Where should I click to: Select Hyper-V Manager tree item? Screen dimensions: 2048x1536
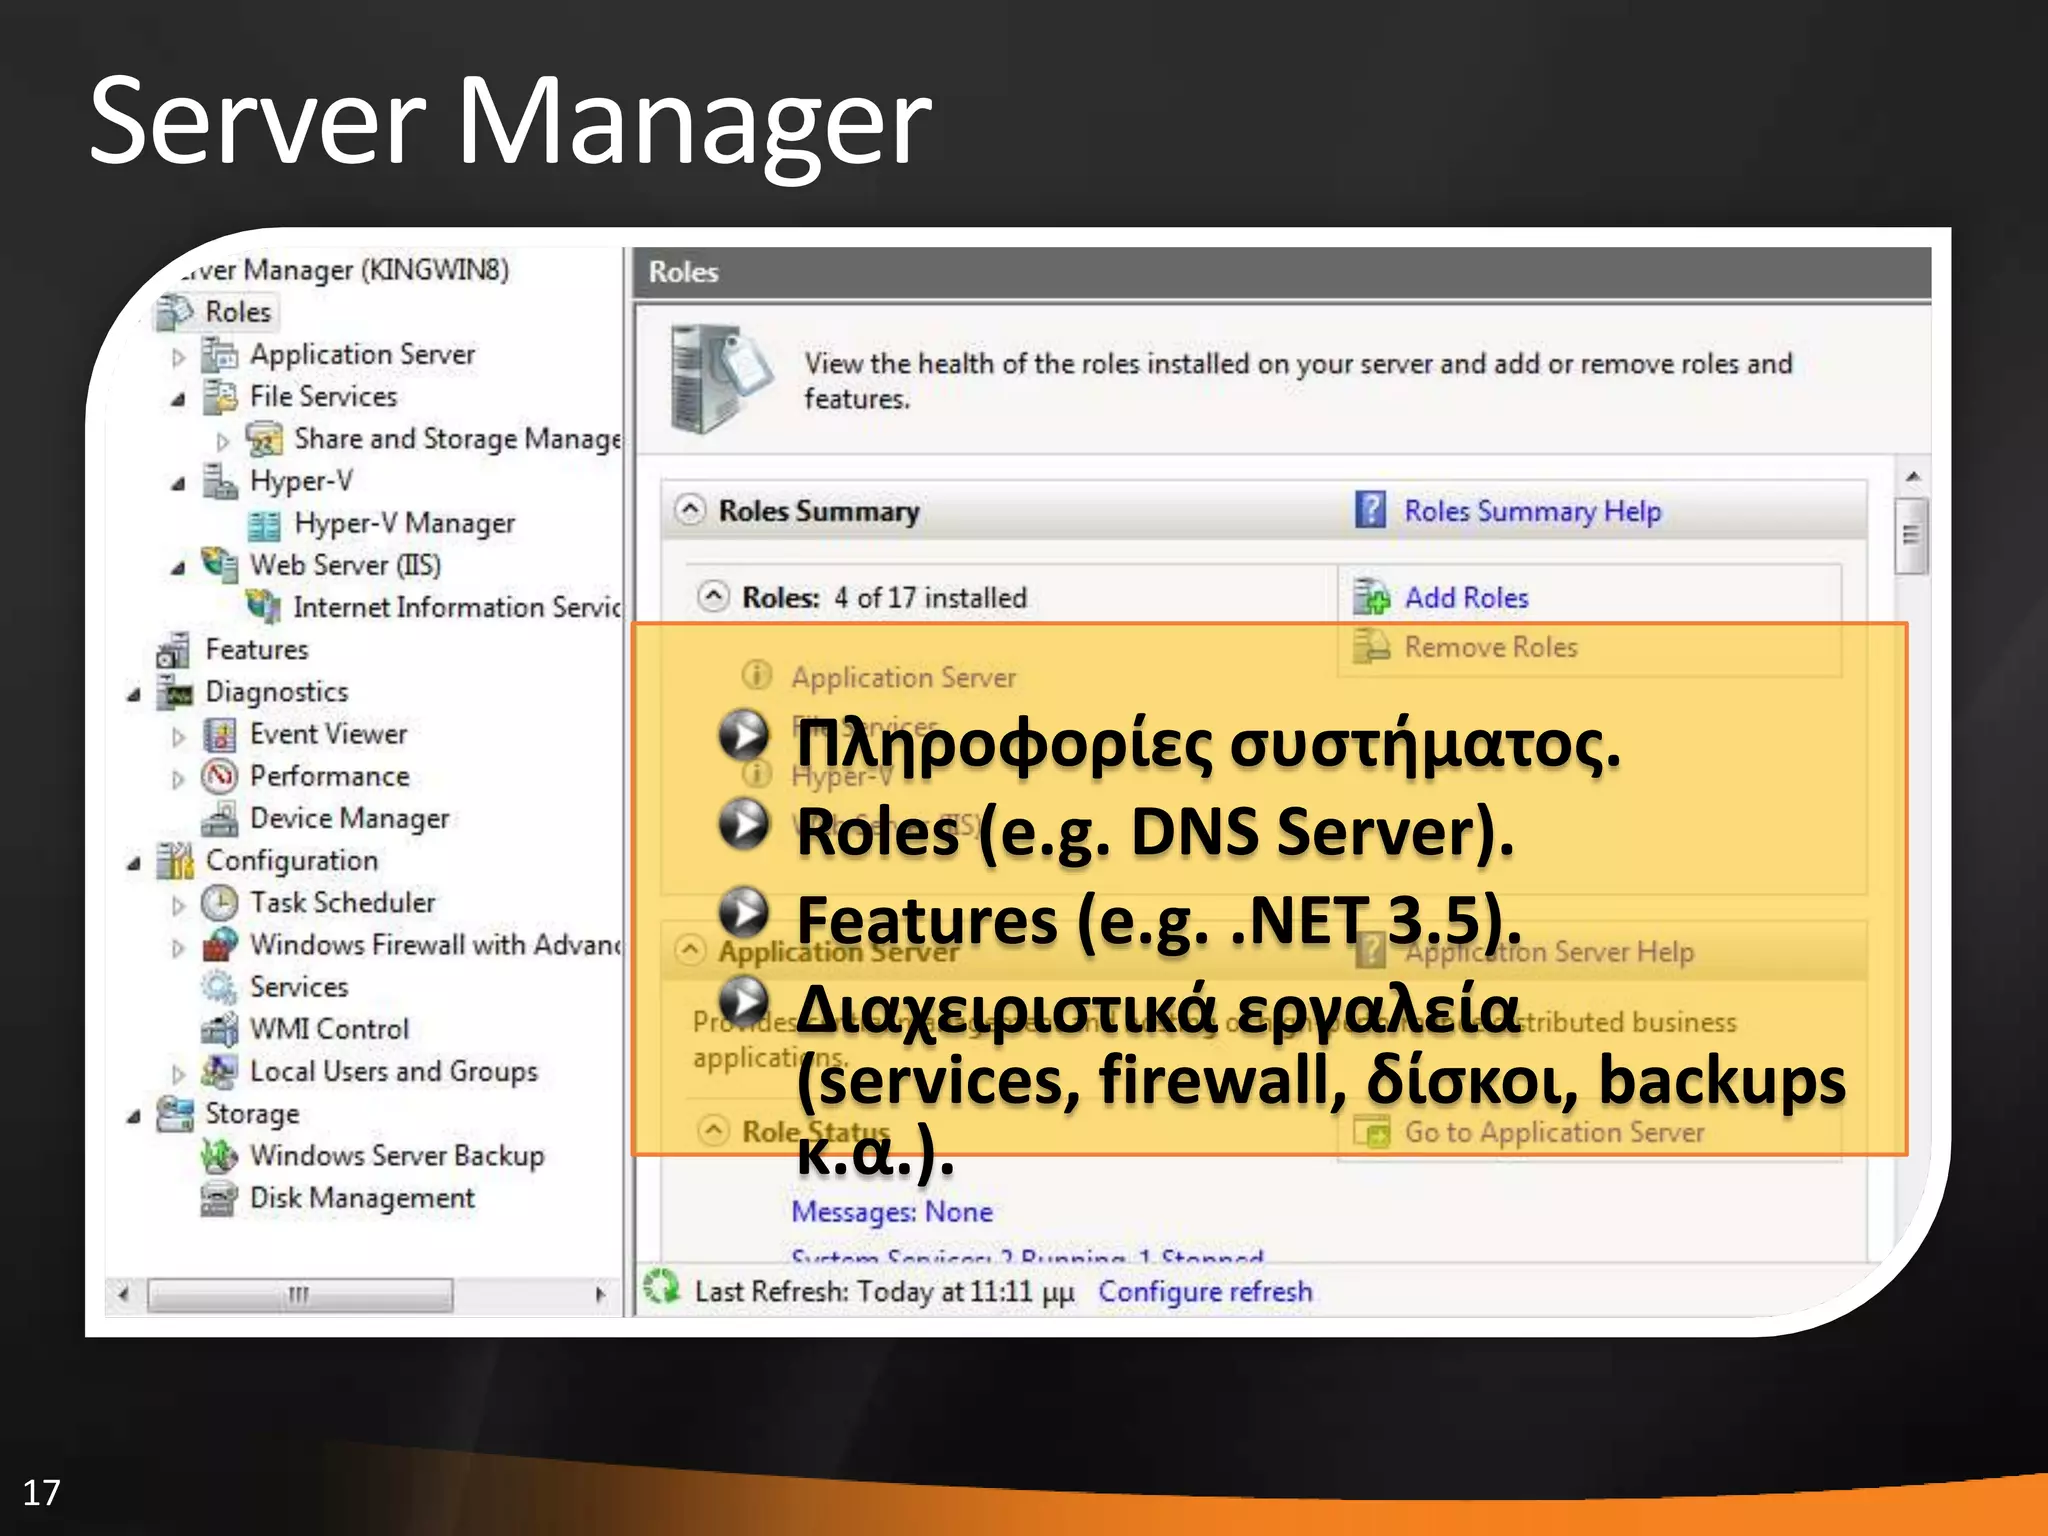(x=404, y=523)
